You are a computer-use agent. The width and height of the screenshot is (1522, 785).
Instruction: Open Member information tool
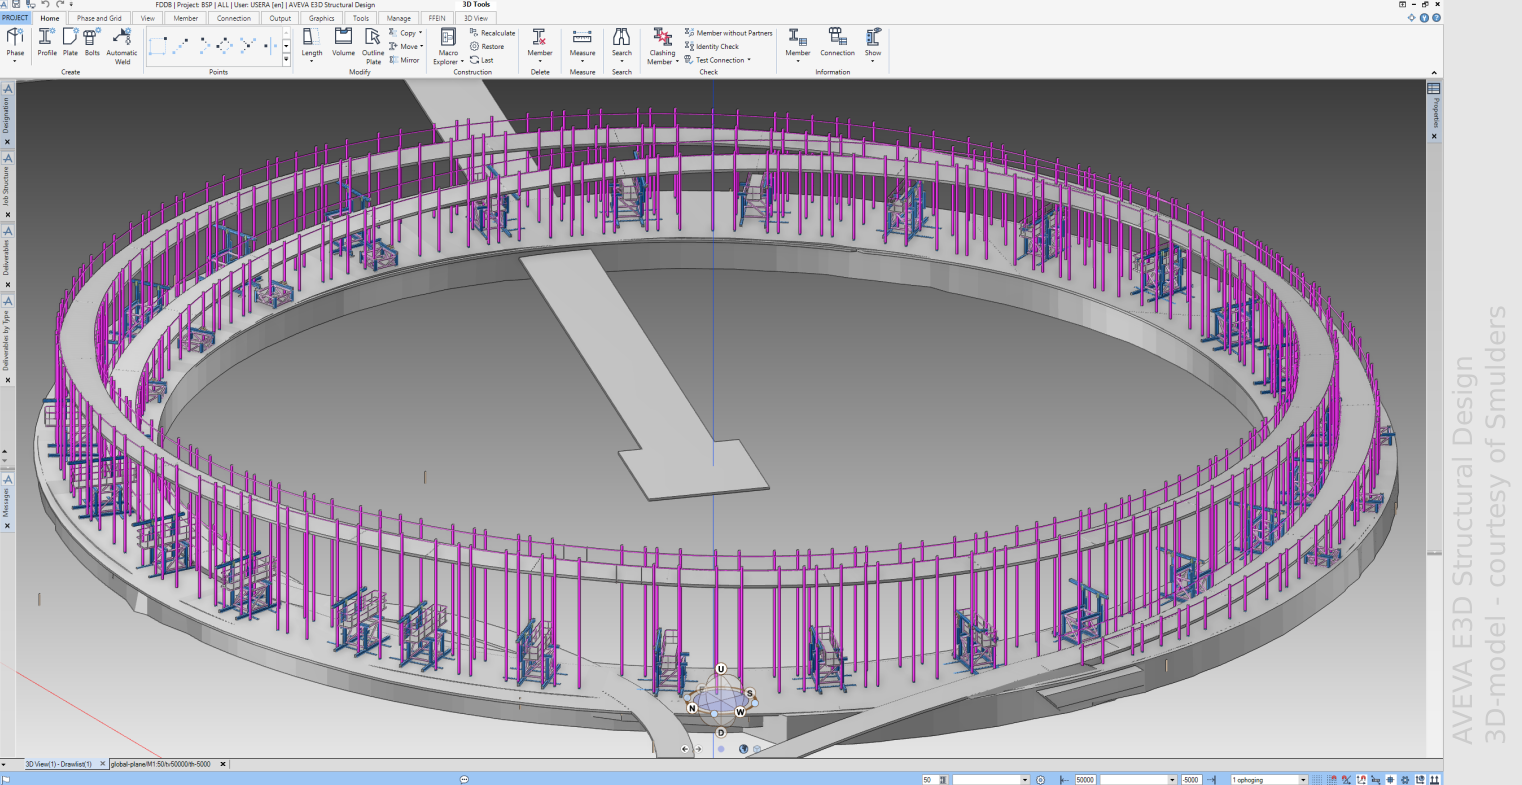click(x=798, y=44)
